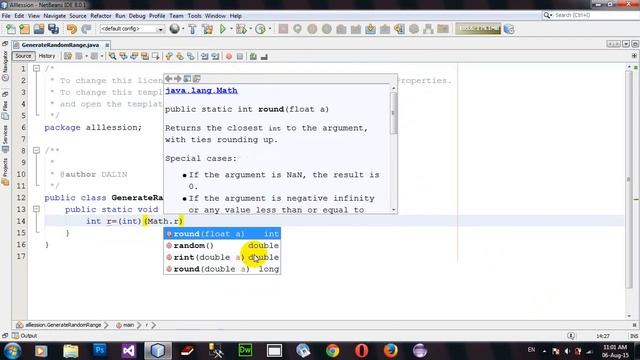Open the Tools menu
This screenshot has width=640, height=360.
point(195,16)
